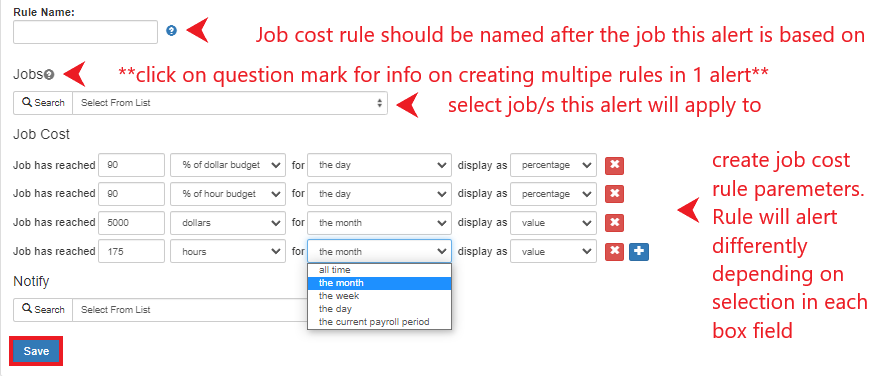Focus the Rule Name text field
Viewport: 888px width, 376px height.
coord(86,32)
